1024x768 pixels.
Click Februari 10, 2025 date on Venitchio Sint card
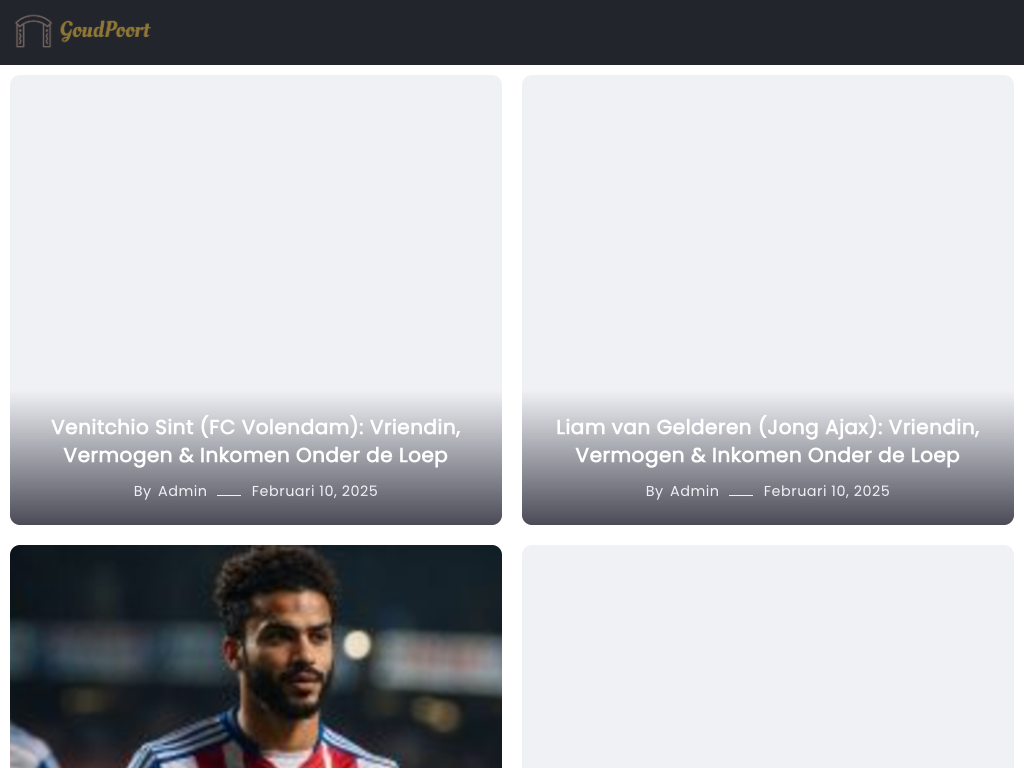click(315, 491)
